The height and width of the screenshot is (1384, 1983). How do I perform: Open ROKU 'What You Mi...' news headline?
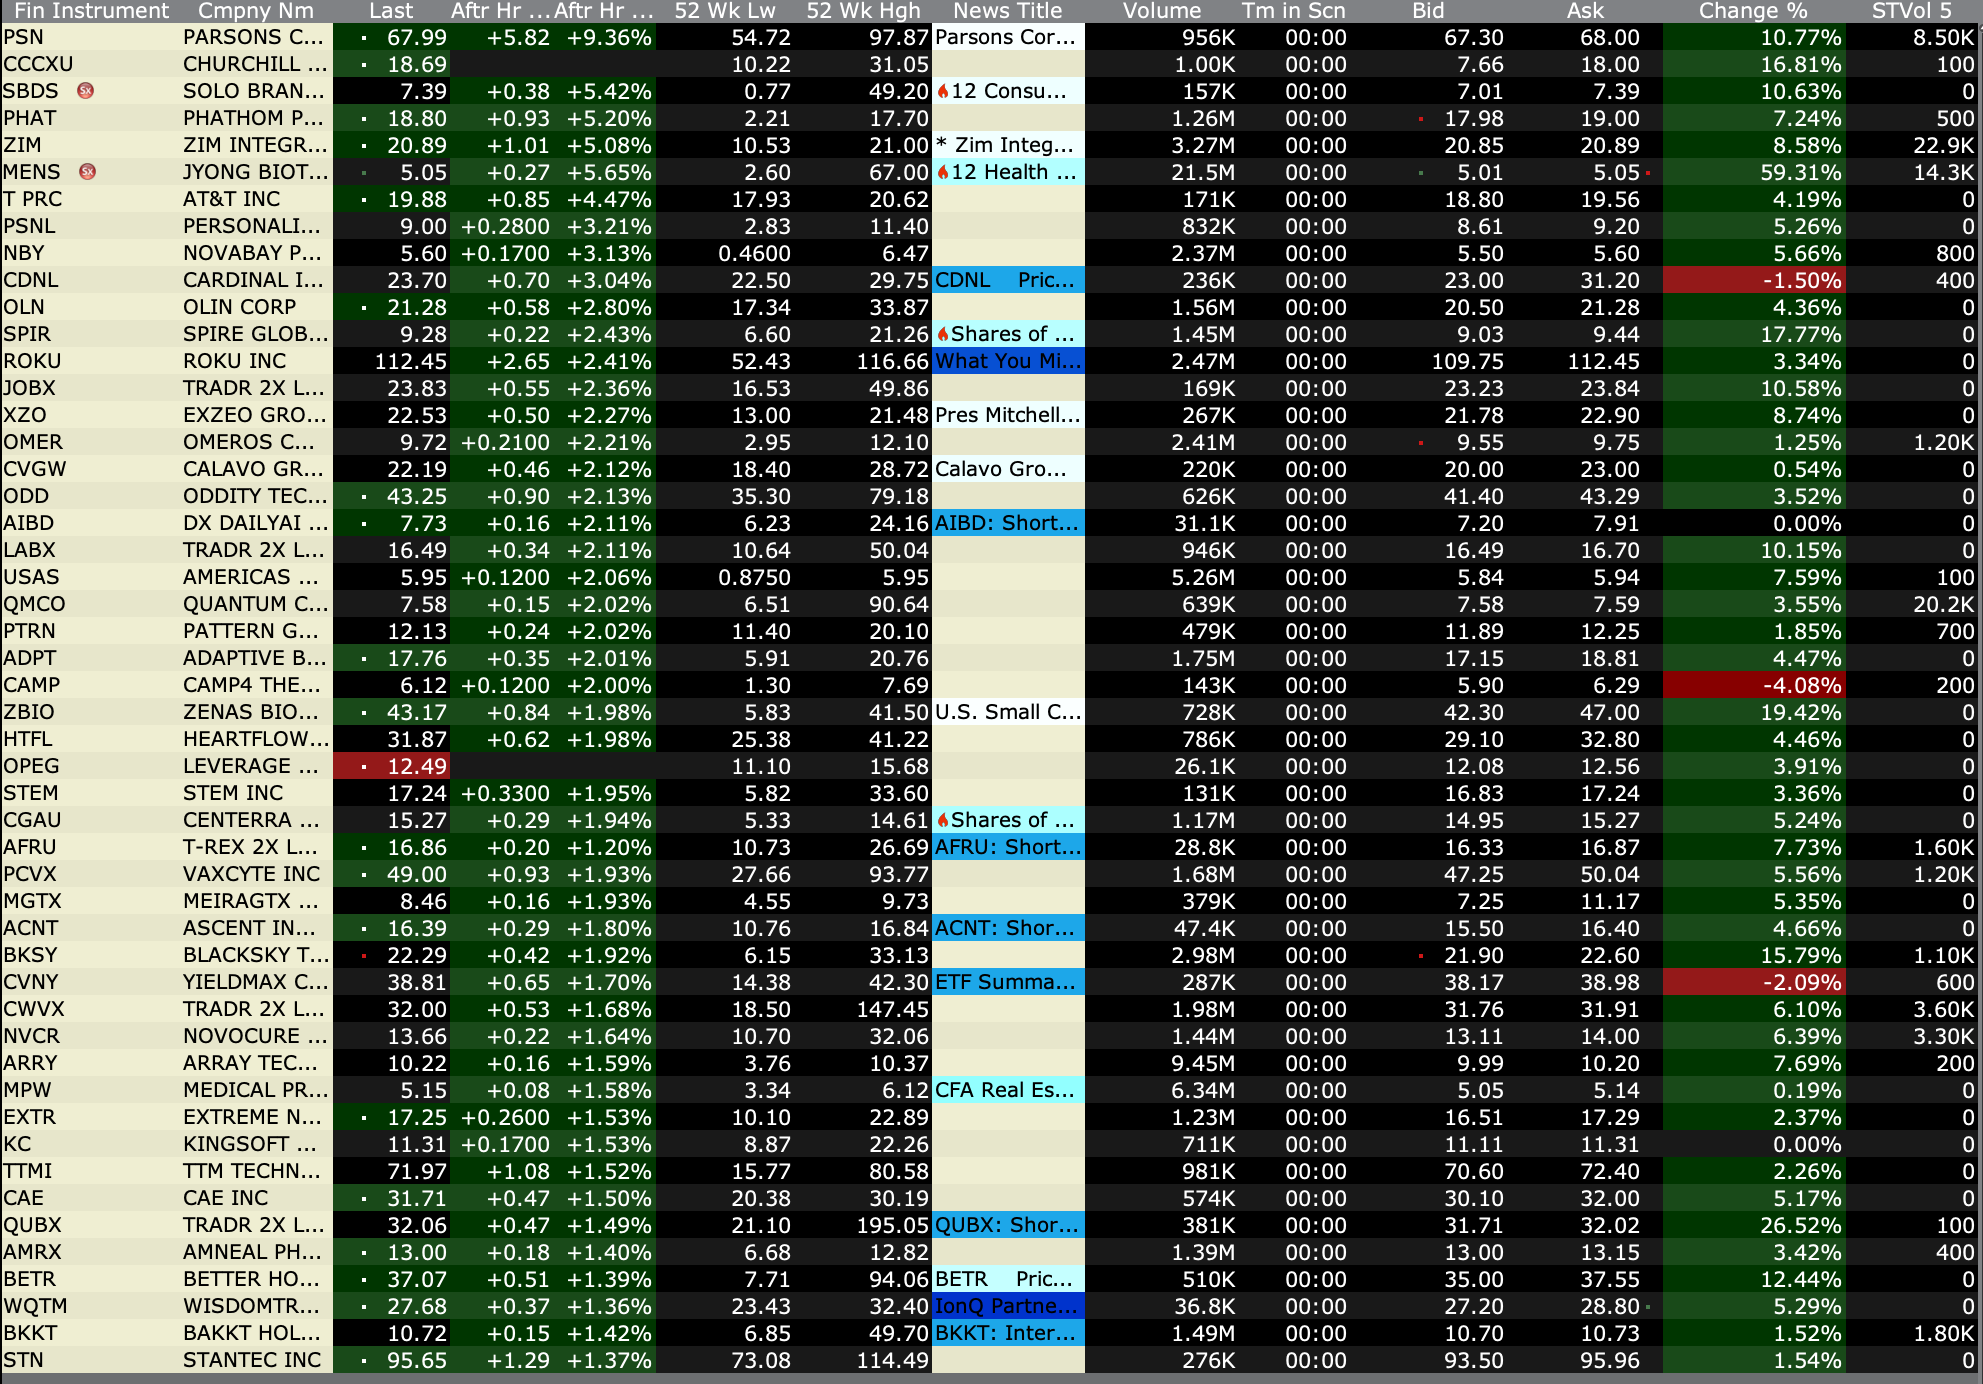coord(1007,361)
